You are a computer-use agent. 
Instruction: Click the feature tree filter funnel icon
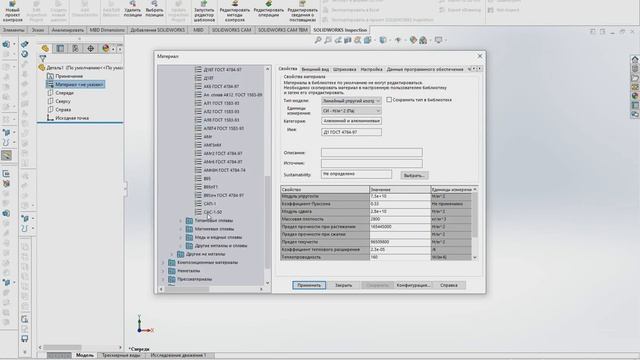[42, 59]
